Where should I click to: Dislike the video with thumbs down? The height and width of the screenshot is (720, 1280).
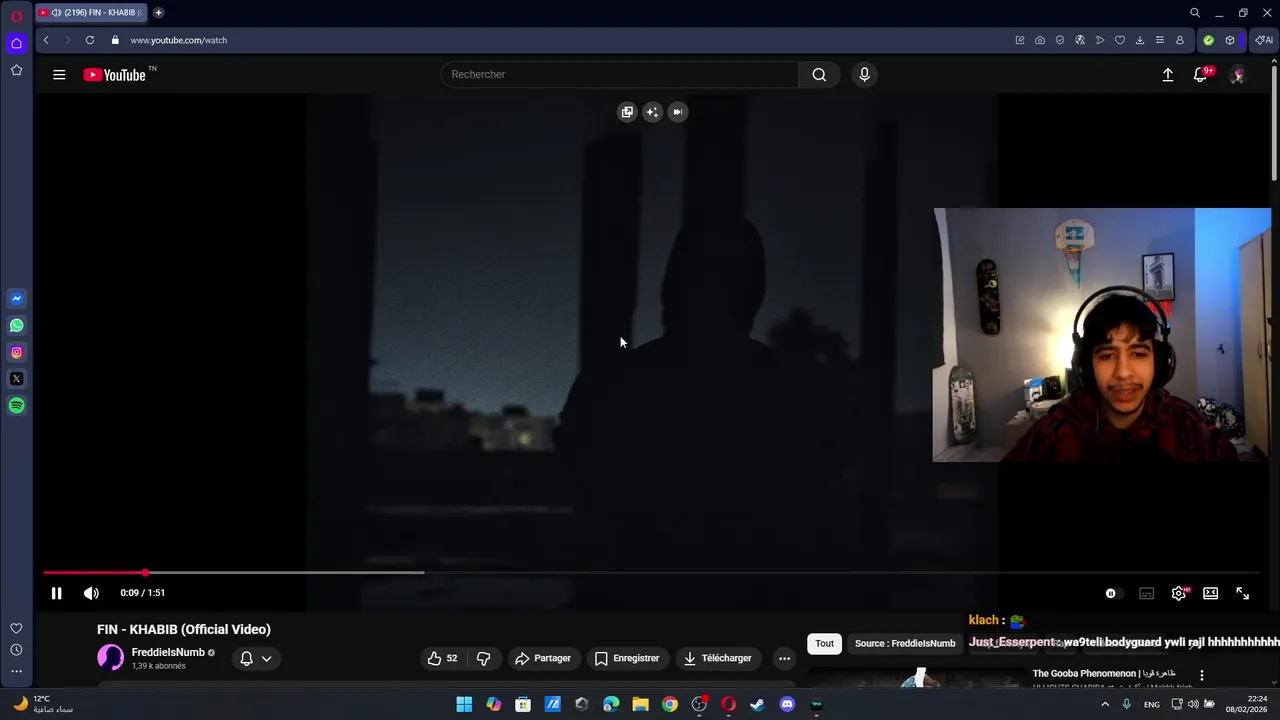coord(484,658)
